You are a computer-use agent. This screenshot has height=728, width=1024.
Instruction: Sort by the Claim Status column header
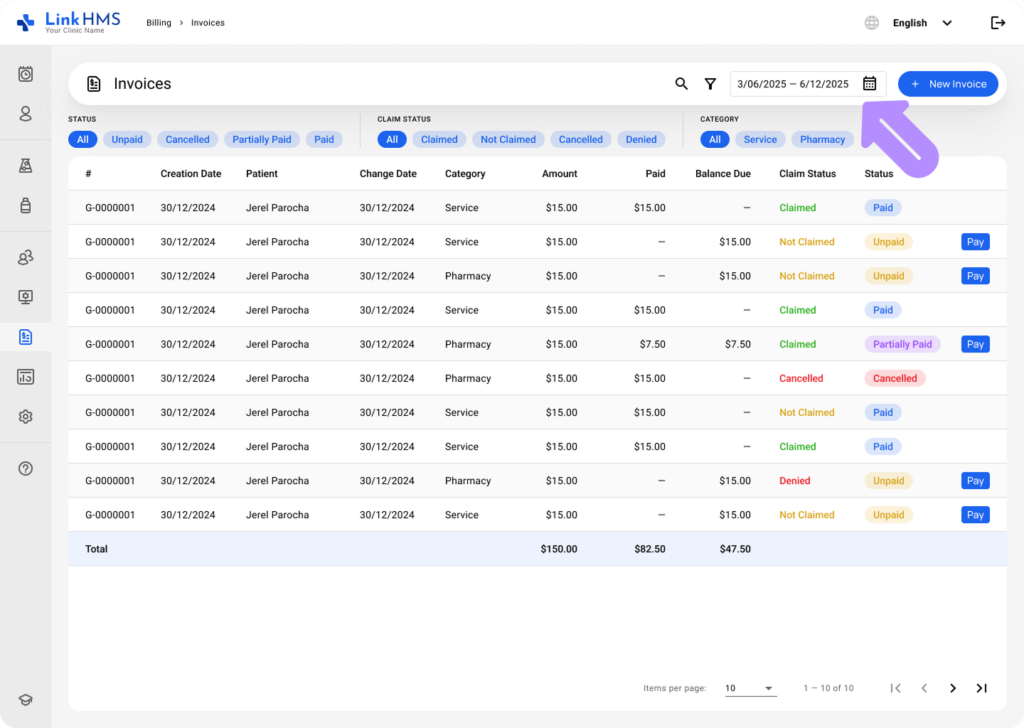(807, 174)
